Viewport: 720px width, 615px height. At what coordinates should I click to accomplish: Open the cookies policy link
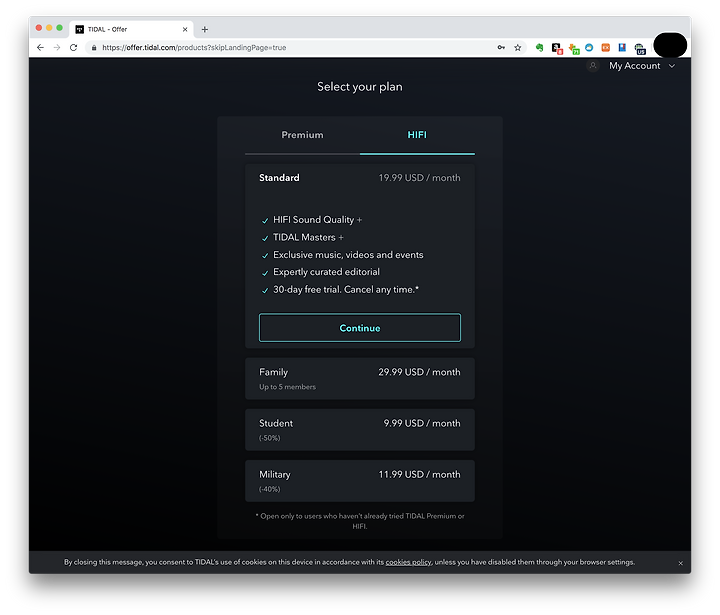pyautogui.click(x=408, y=562)
